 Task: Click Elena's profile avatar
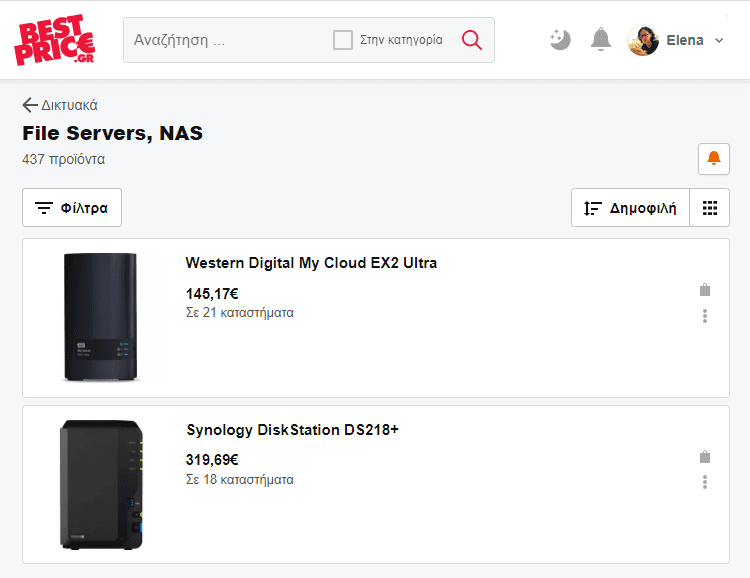click(643, 40)
